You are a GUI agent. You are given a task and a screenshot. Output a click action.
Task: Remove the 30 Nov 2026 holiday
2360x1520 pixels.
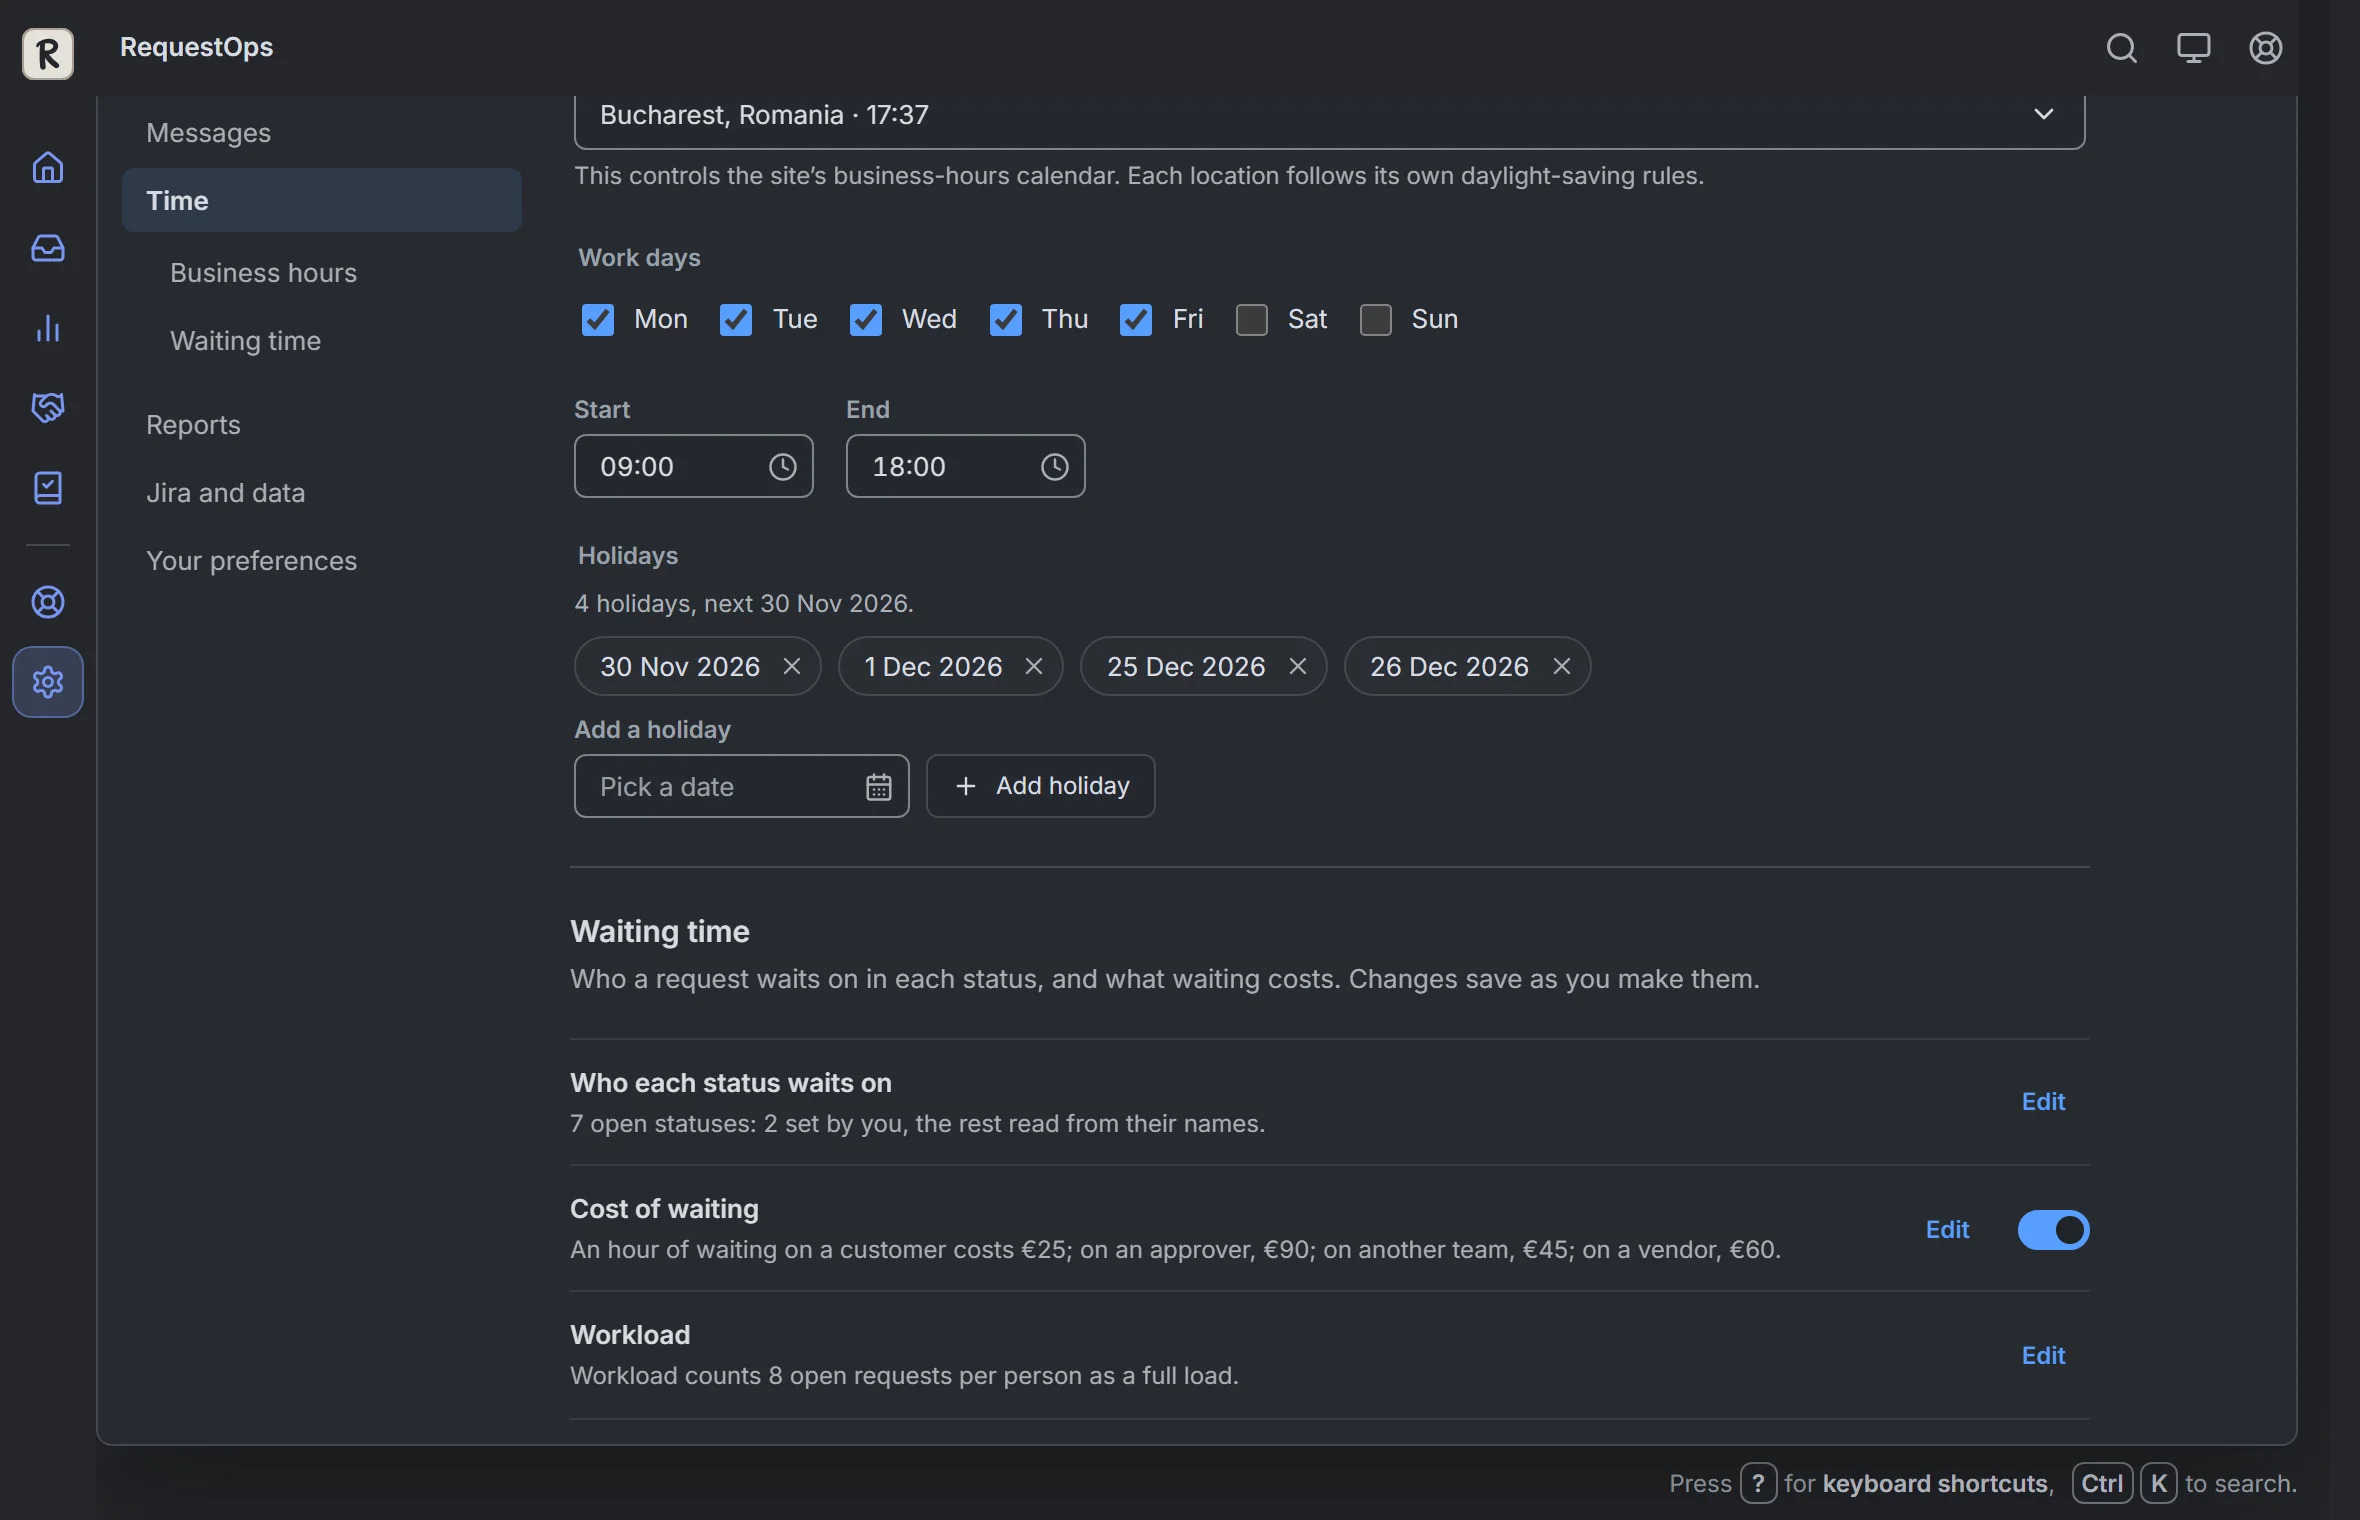click(791, 666)
